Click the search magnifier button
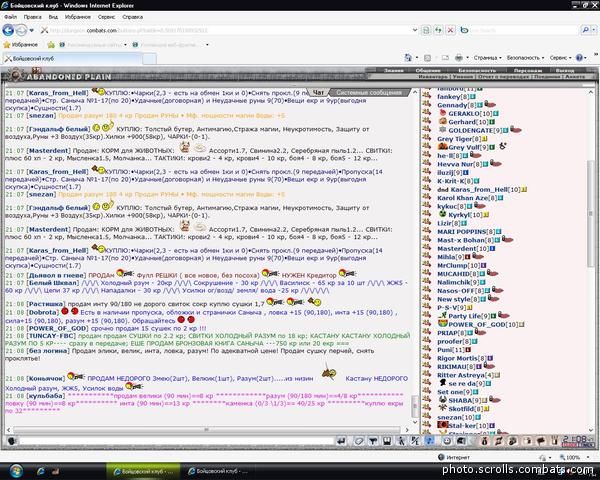The image size is (600, 480). (x=585, y=30)
